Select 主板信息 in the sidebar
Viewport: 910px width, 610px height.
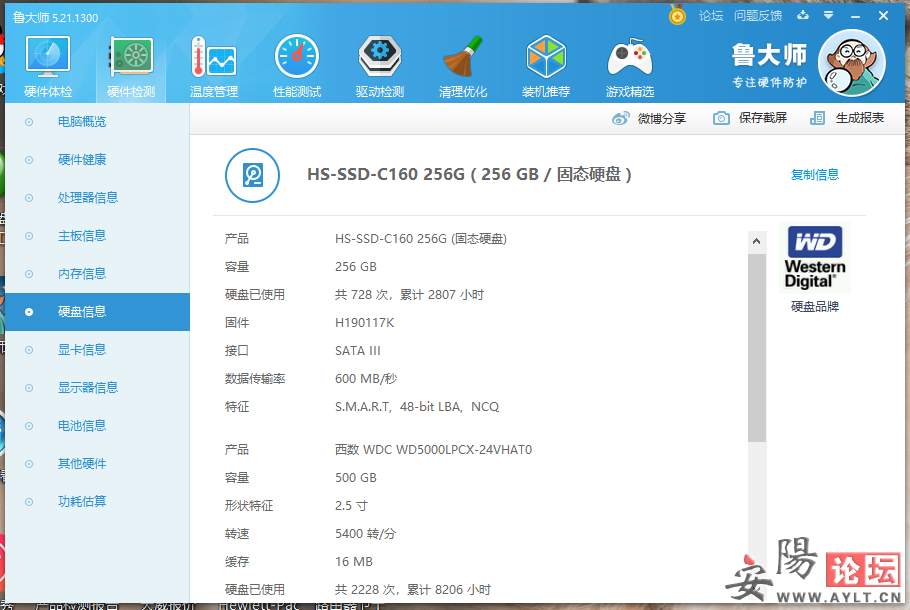pos(82,236)
